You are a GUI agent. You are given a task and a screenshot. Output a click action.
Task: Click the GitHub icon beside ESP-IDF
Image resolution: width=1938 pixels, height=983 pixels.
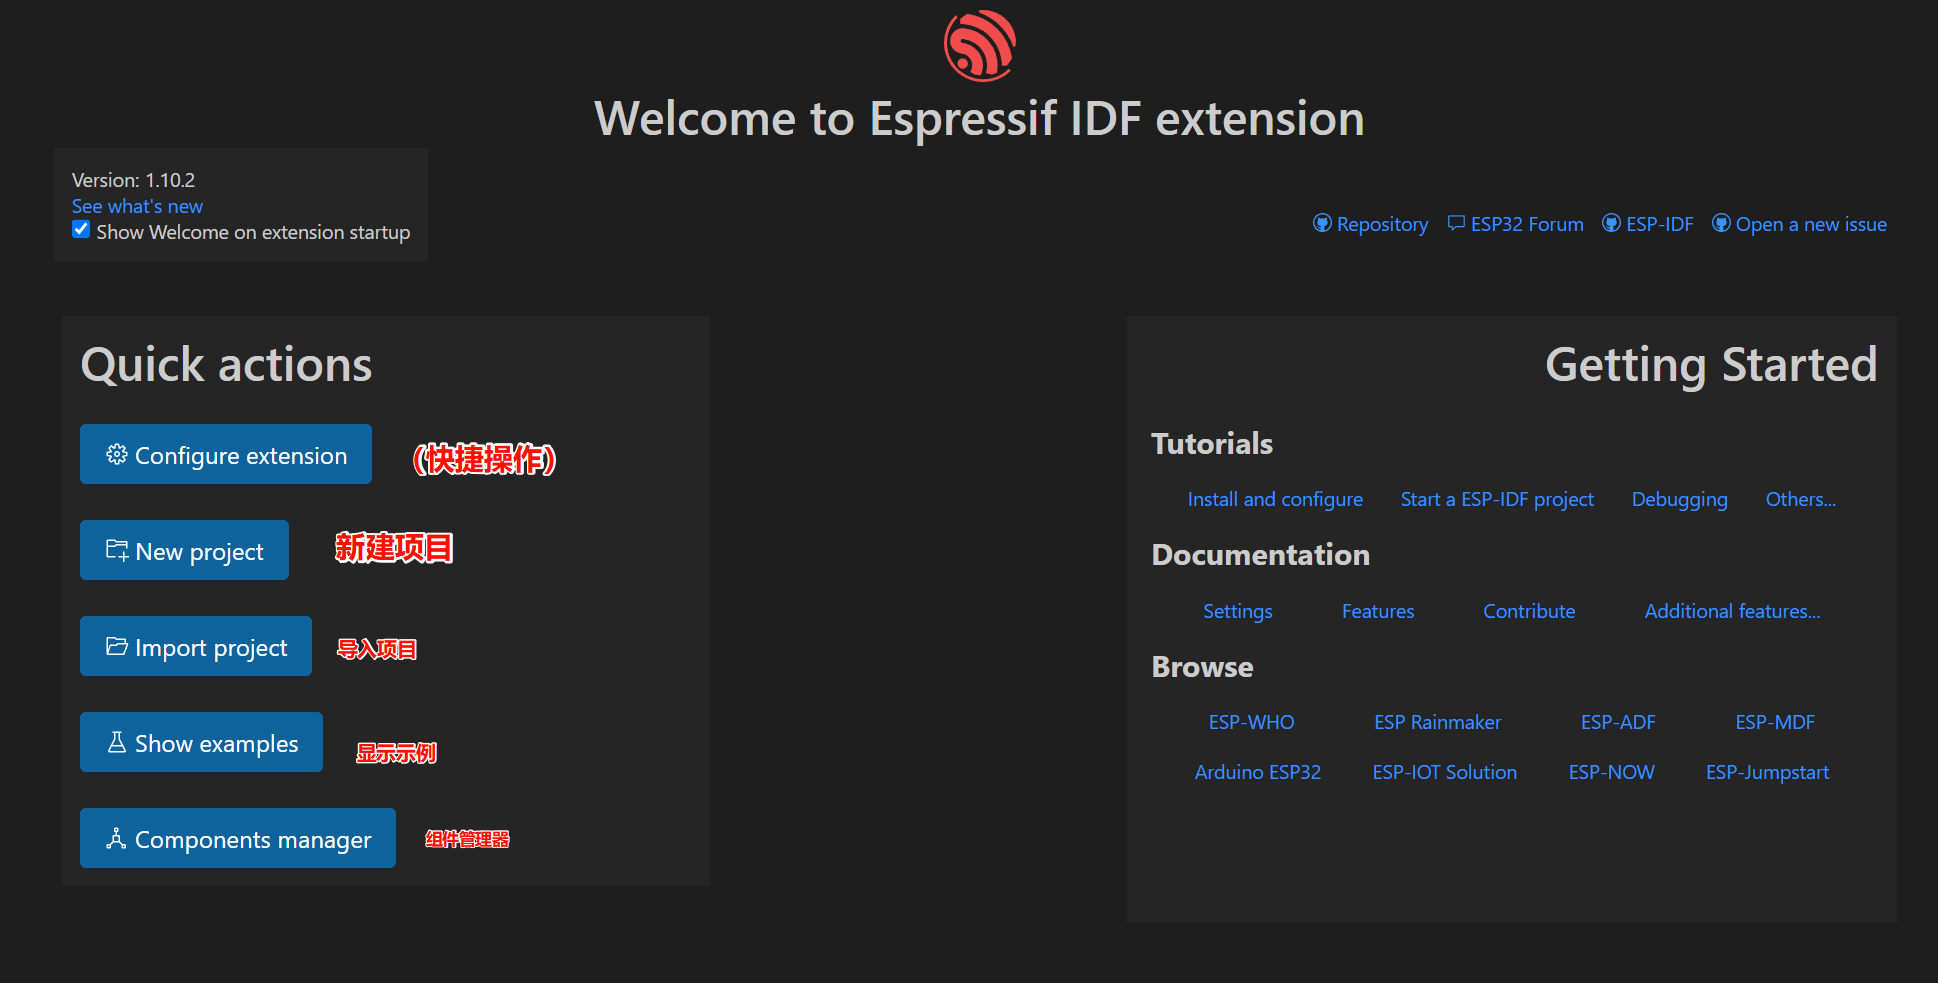1611,223
